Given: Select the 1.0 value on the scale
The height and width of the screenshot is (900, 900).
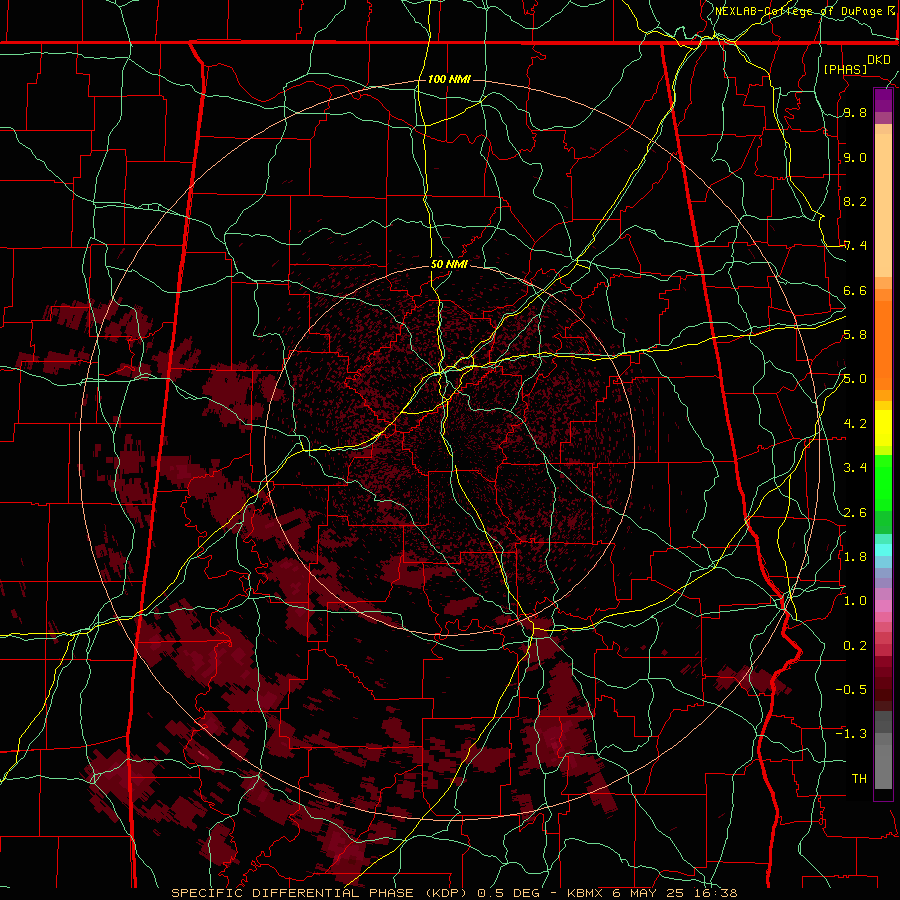Looking at the screenshot, I should pos(855,601).
